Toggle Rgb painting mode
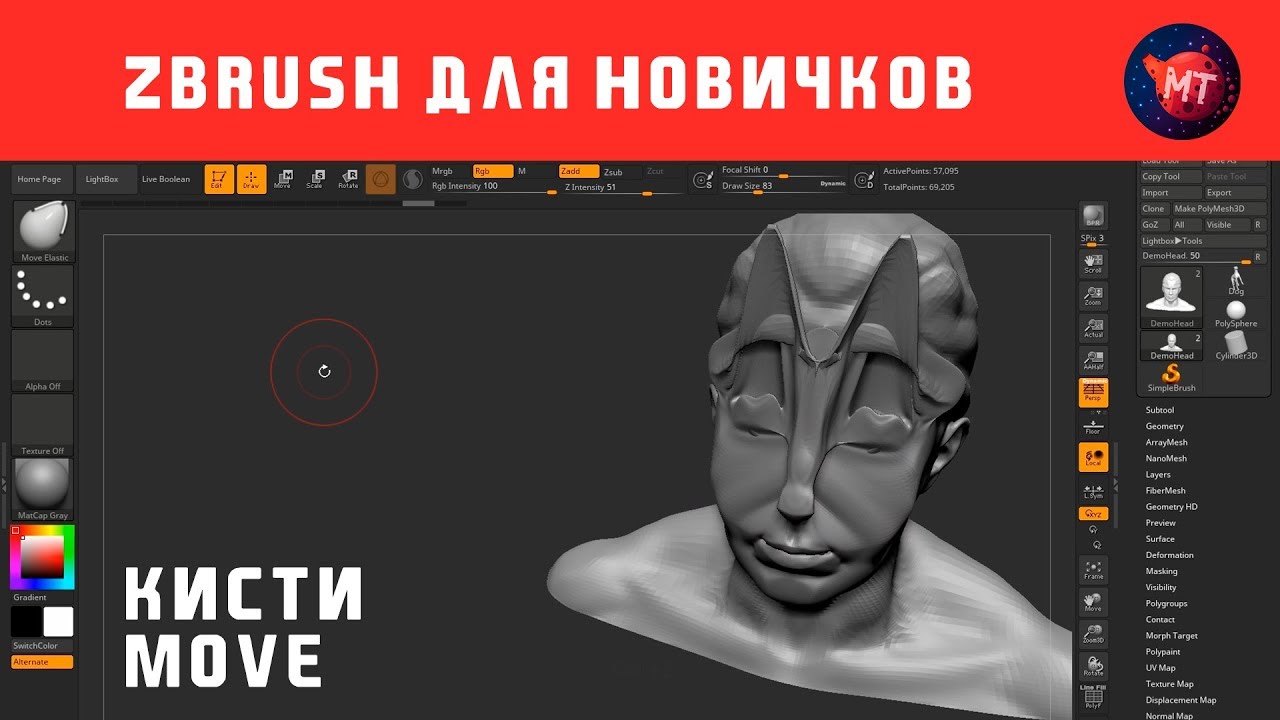 click(492, 171)
